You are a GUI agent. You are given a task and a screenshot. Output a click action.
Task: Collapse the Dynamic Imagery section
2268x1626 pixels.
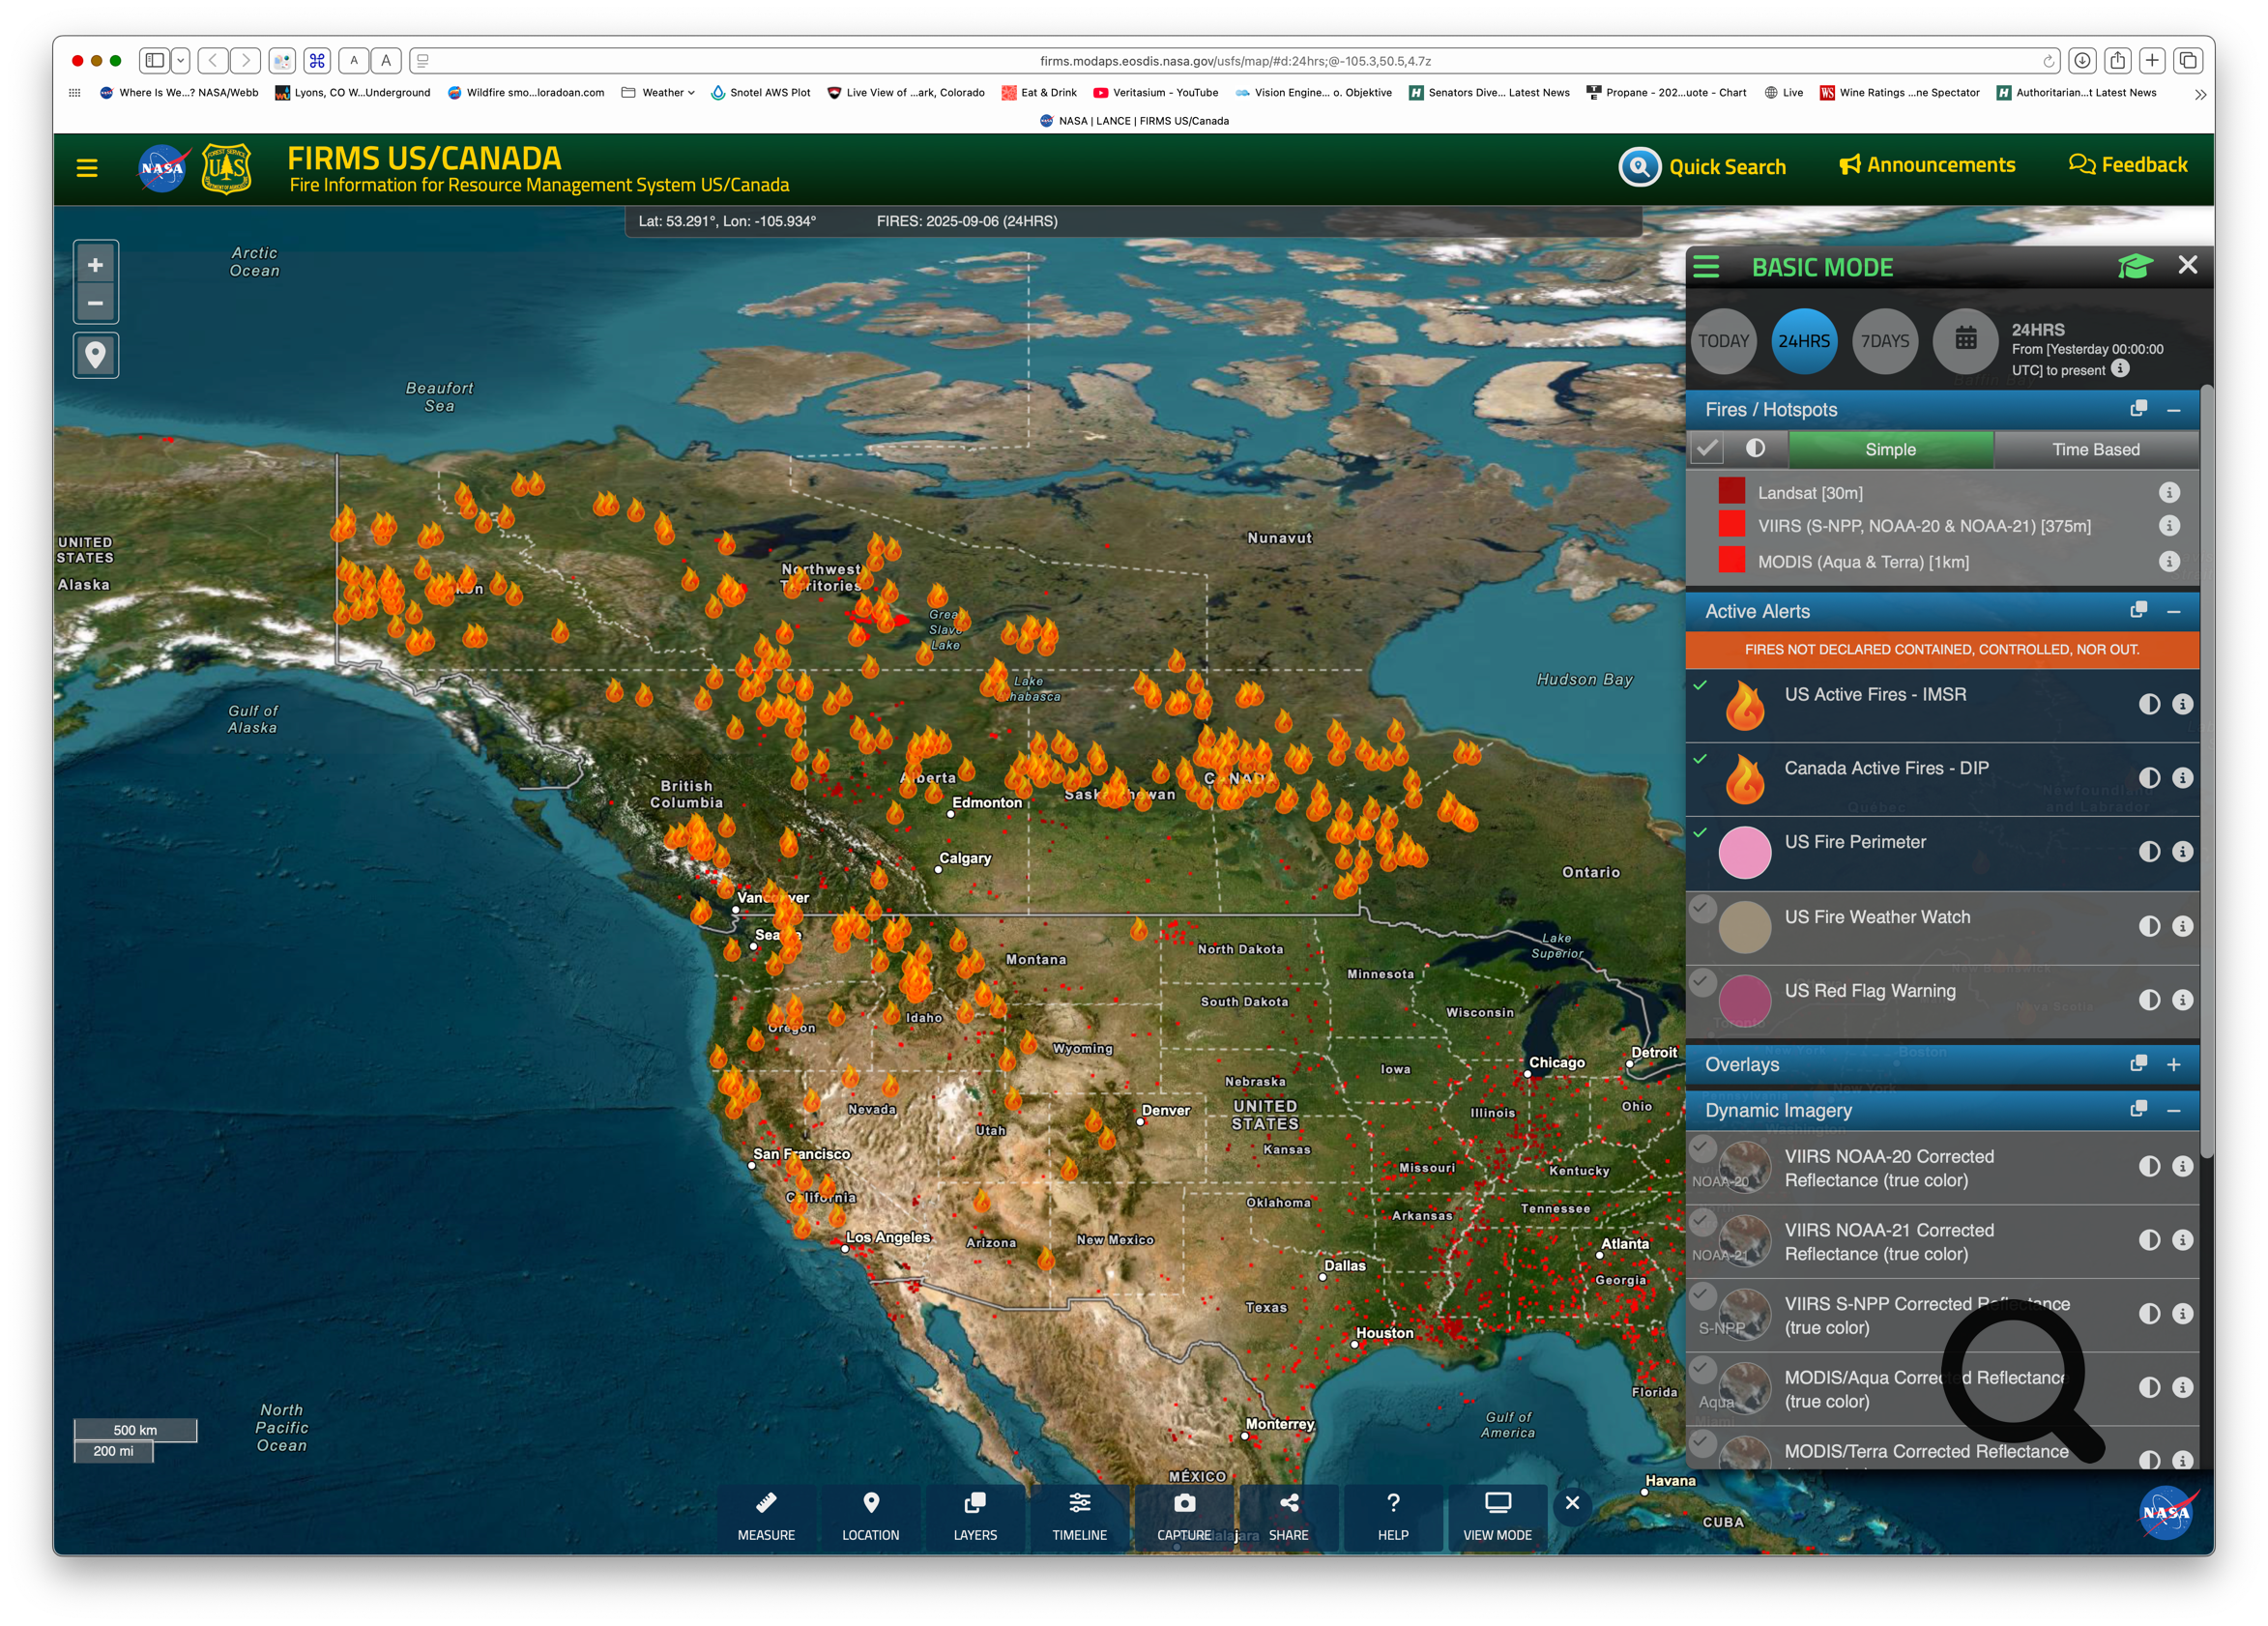2173,1111
